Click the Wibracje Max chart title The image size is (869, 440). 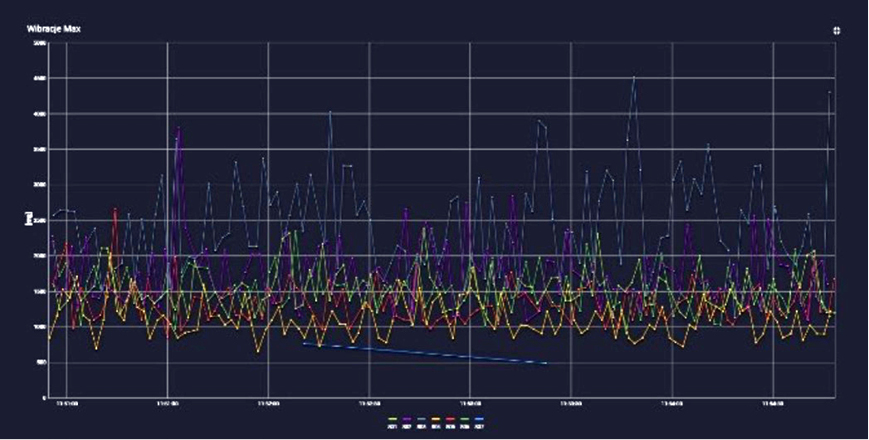click(54, 29)
